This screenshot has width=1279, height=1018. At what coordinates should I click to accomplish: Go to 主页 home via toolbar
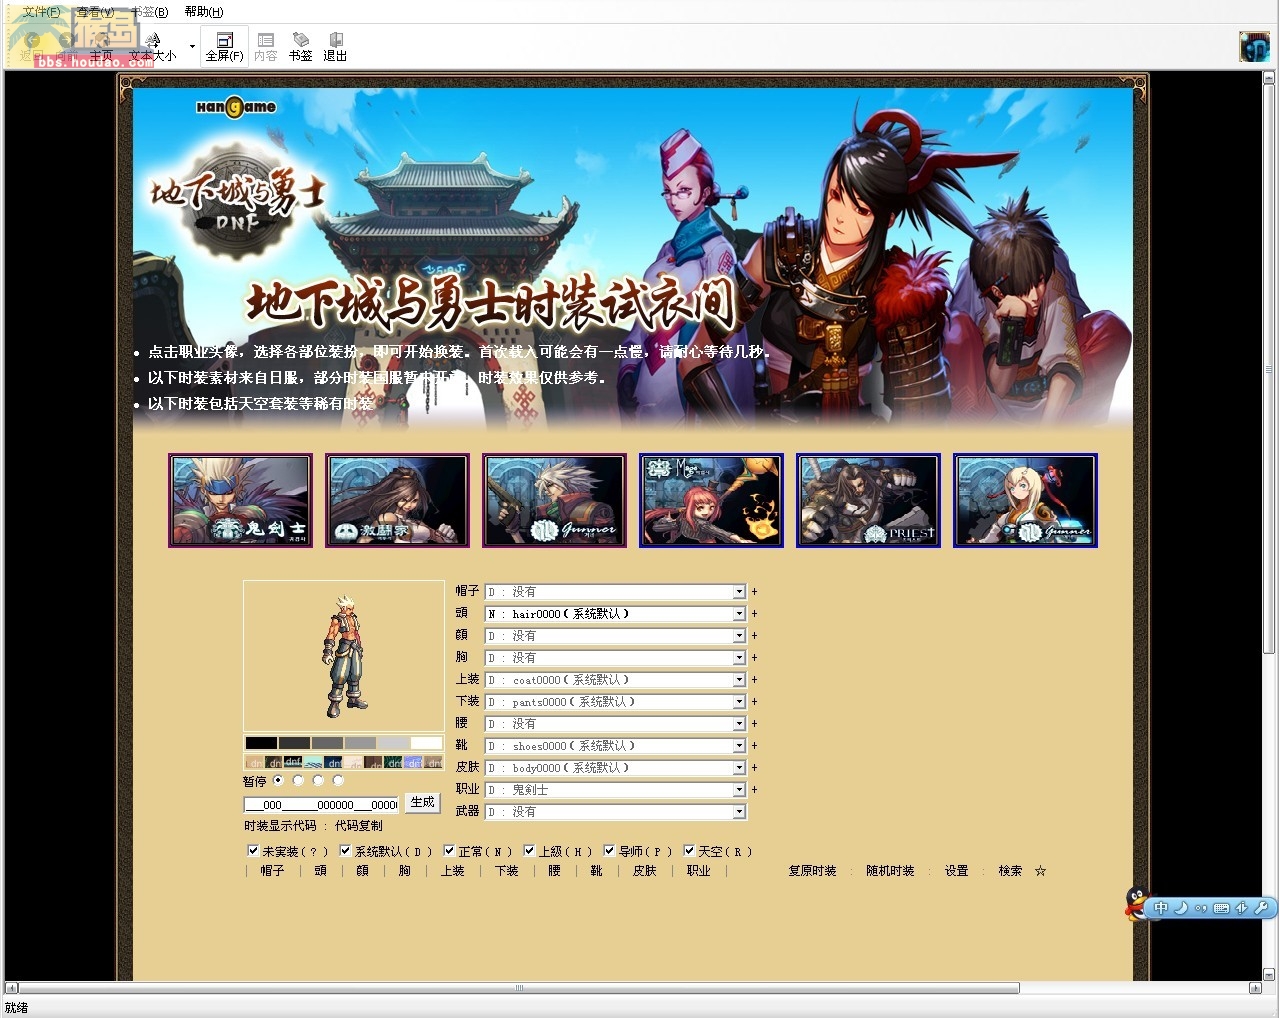[102, 46]
